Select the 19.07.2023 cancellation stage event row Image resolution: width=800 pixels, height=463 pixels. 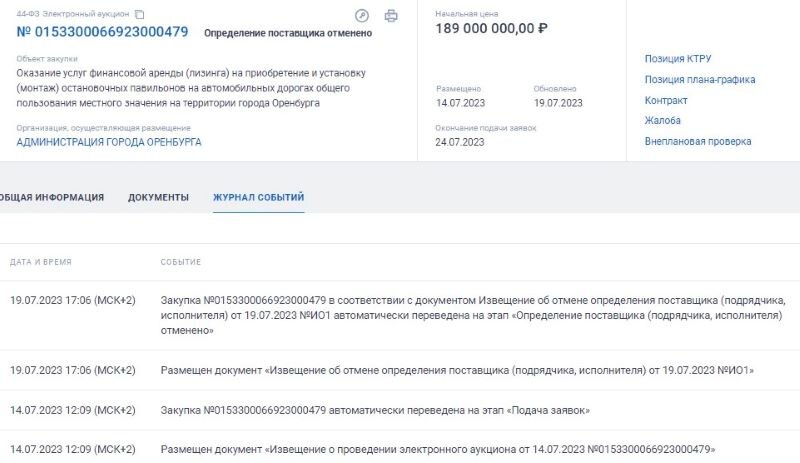click(x=400, y=315)
